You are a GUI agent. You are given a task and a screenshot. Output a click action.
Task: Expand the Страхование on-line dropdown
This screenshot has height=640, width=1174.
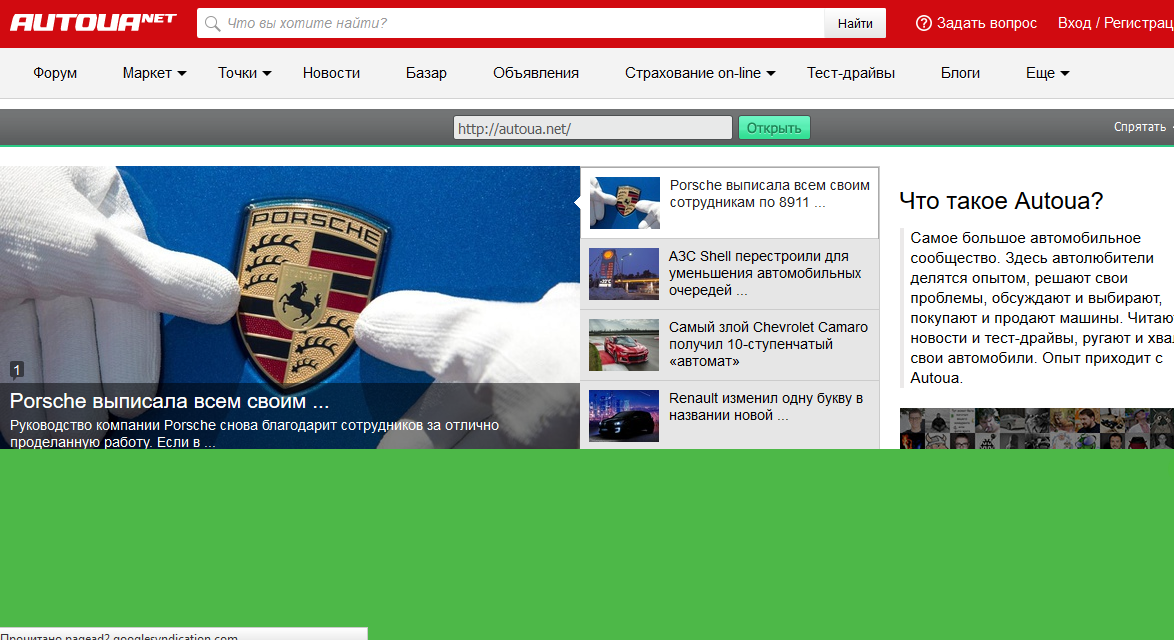(x=700, y=73)
